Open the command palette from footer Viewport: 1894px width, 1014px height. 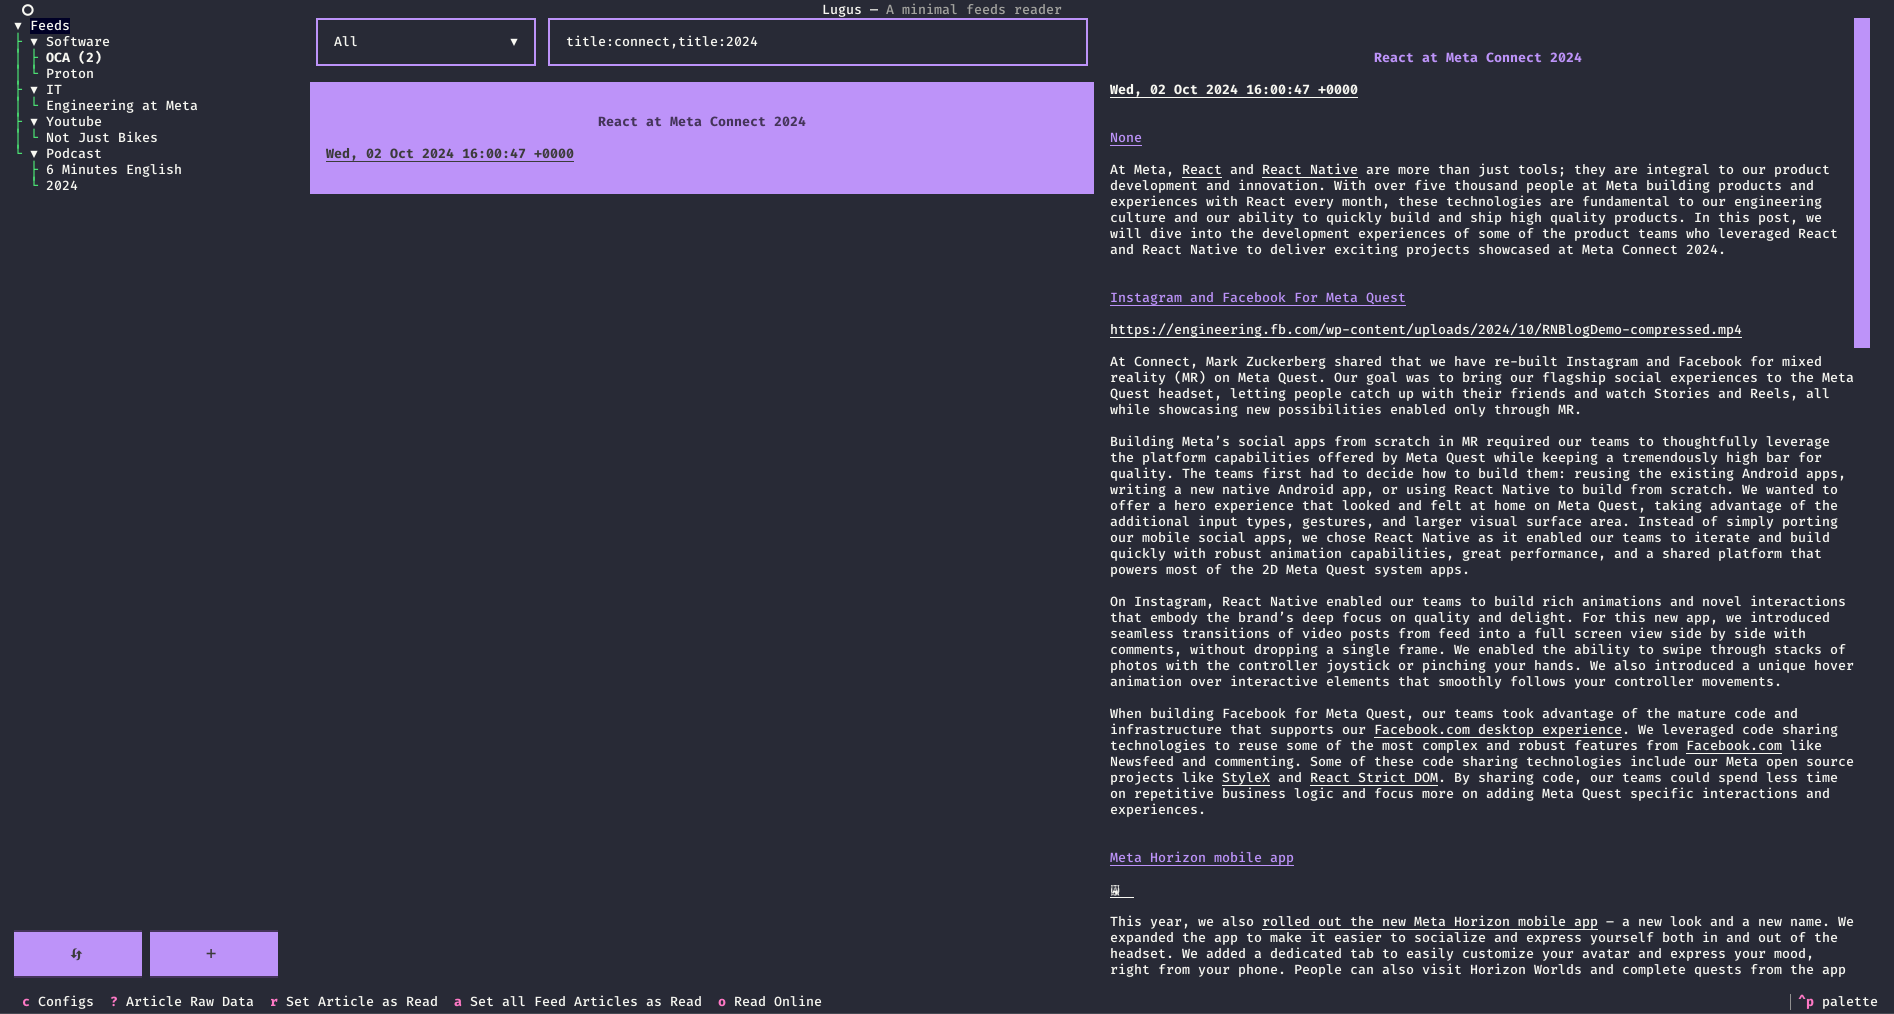[1838, 1002]
